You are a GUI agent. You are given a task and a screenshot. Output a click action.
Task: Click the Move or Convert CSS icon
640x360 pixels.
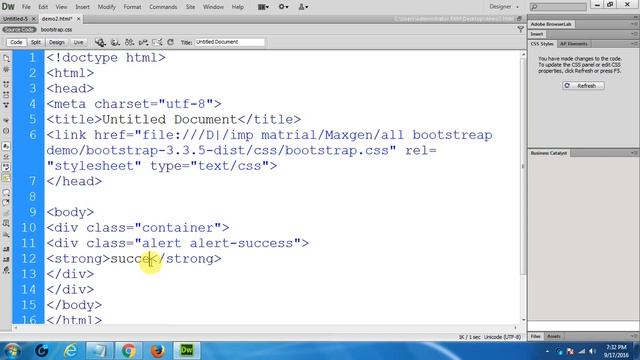(6, 234)
